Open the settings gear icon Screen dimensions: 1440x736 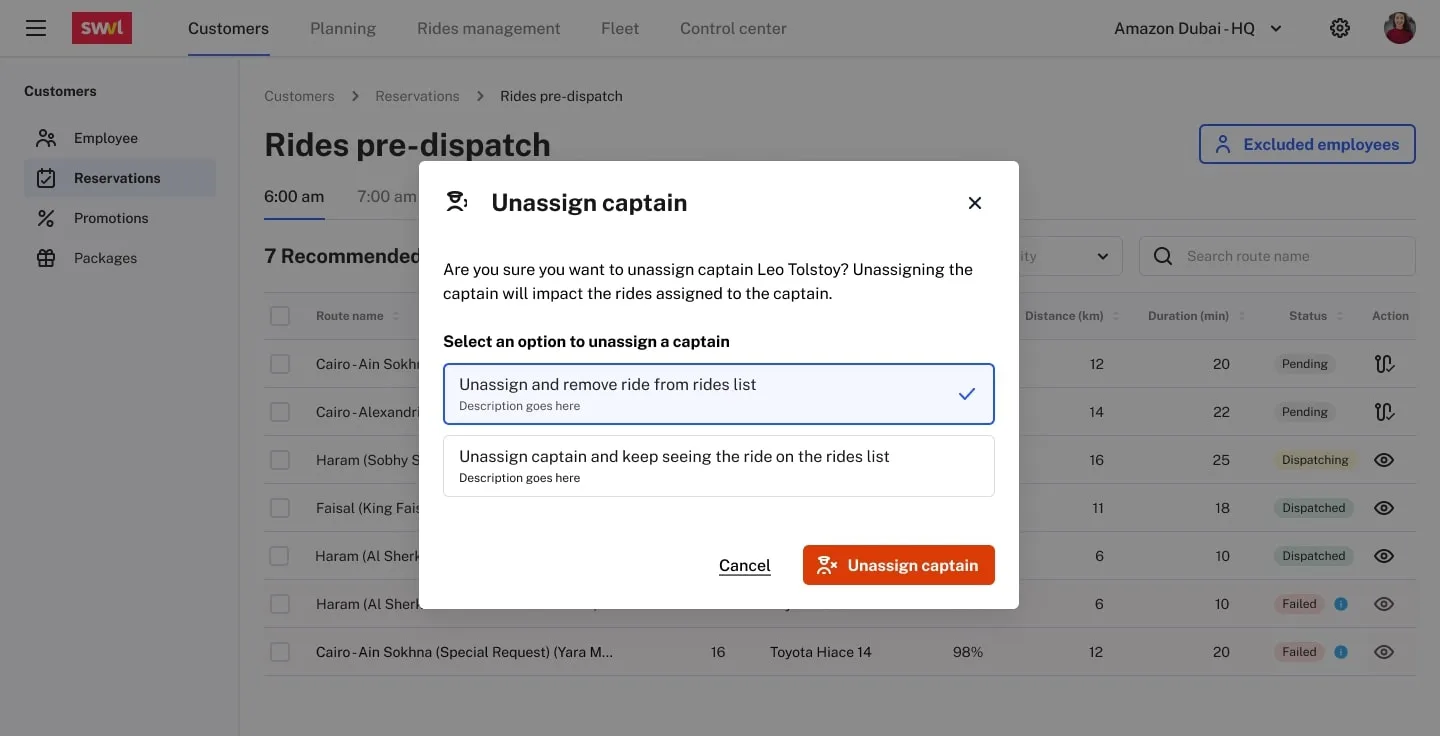pos(1340,28)
